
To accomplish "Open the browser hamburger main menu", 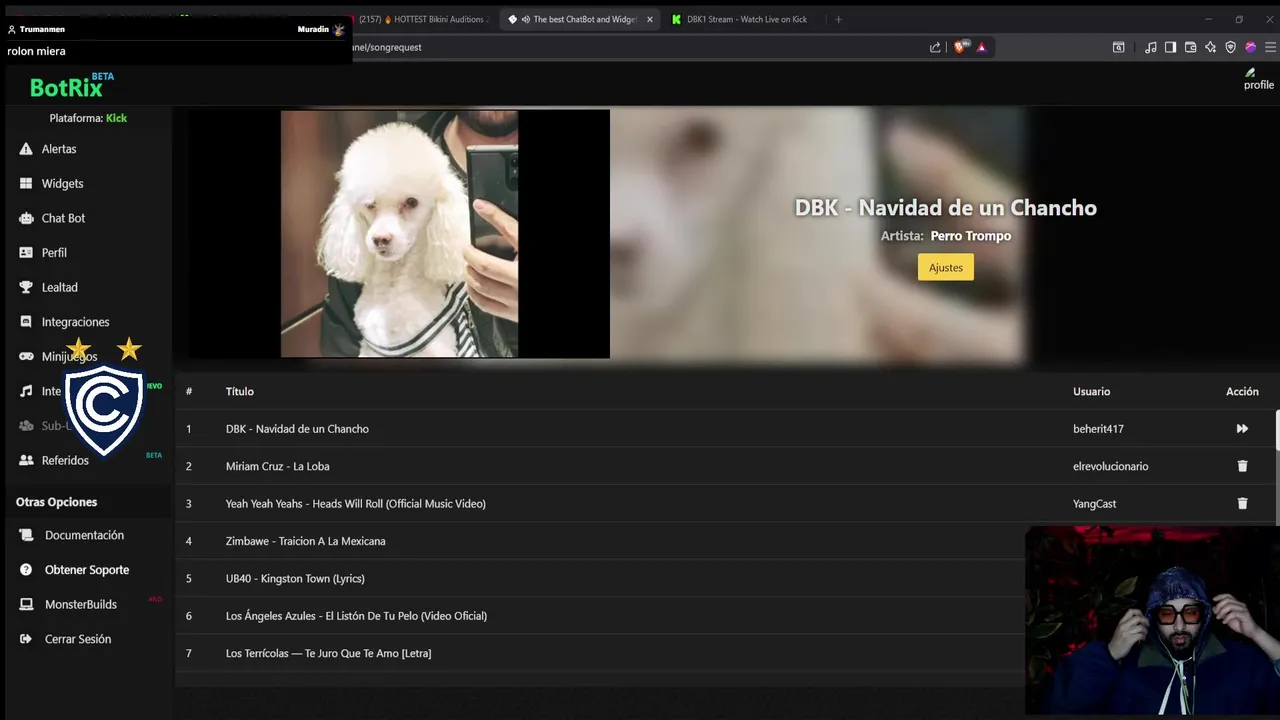I will [1270, 47].
